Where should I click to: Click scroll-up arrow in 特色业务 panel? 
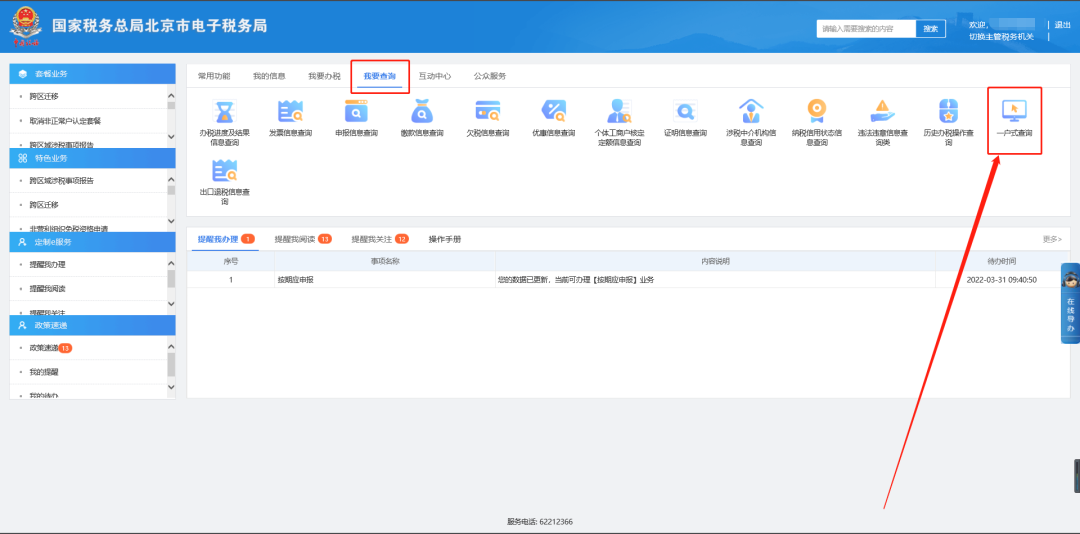pyautogui.click(x=171, y=180)
